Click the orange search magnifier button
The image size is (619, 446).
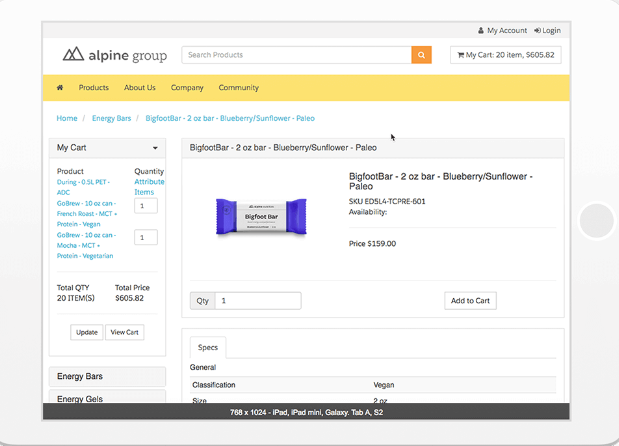(x=421, y=55)
